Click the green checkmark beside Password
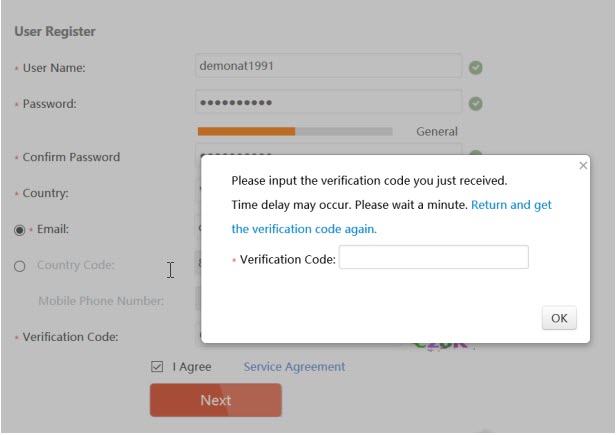The image size is (616, 435). (x=476, y=103)
